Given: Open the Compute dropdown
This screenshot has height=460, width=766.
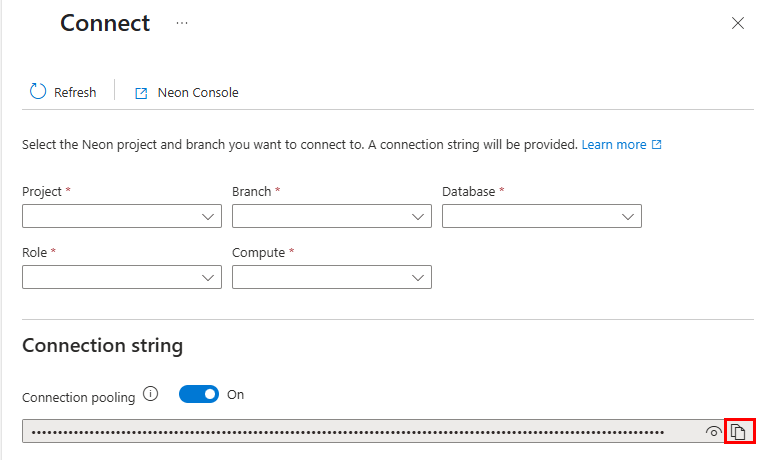Looking at the screenshot, I should 332,277.
